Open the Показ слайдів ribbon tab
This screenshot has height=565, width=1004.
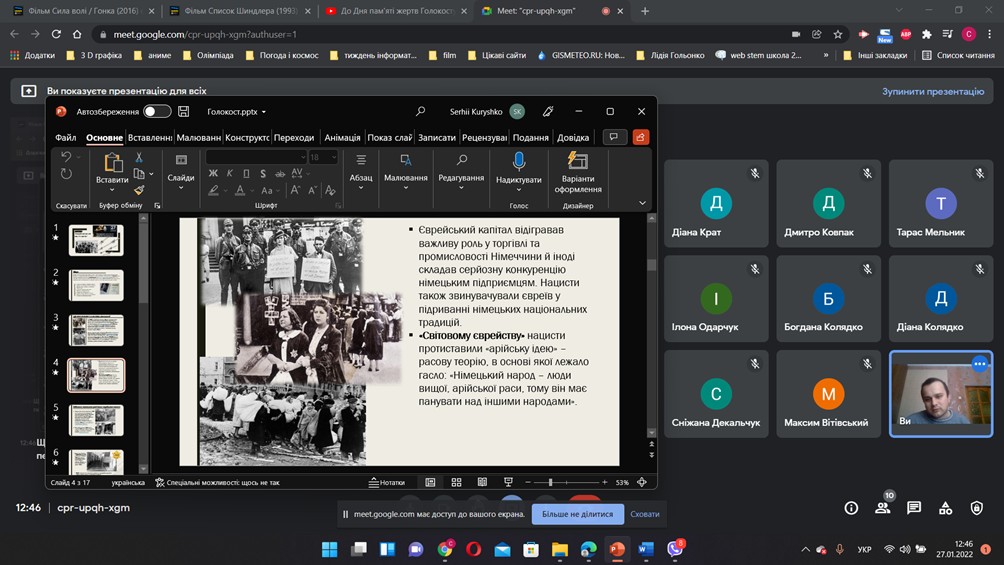390,138
